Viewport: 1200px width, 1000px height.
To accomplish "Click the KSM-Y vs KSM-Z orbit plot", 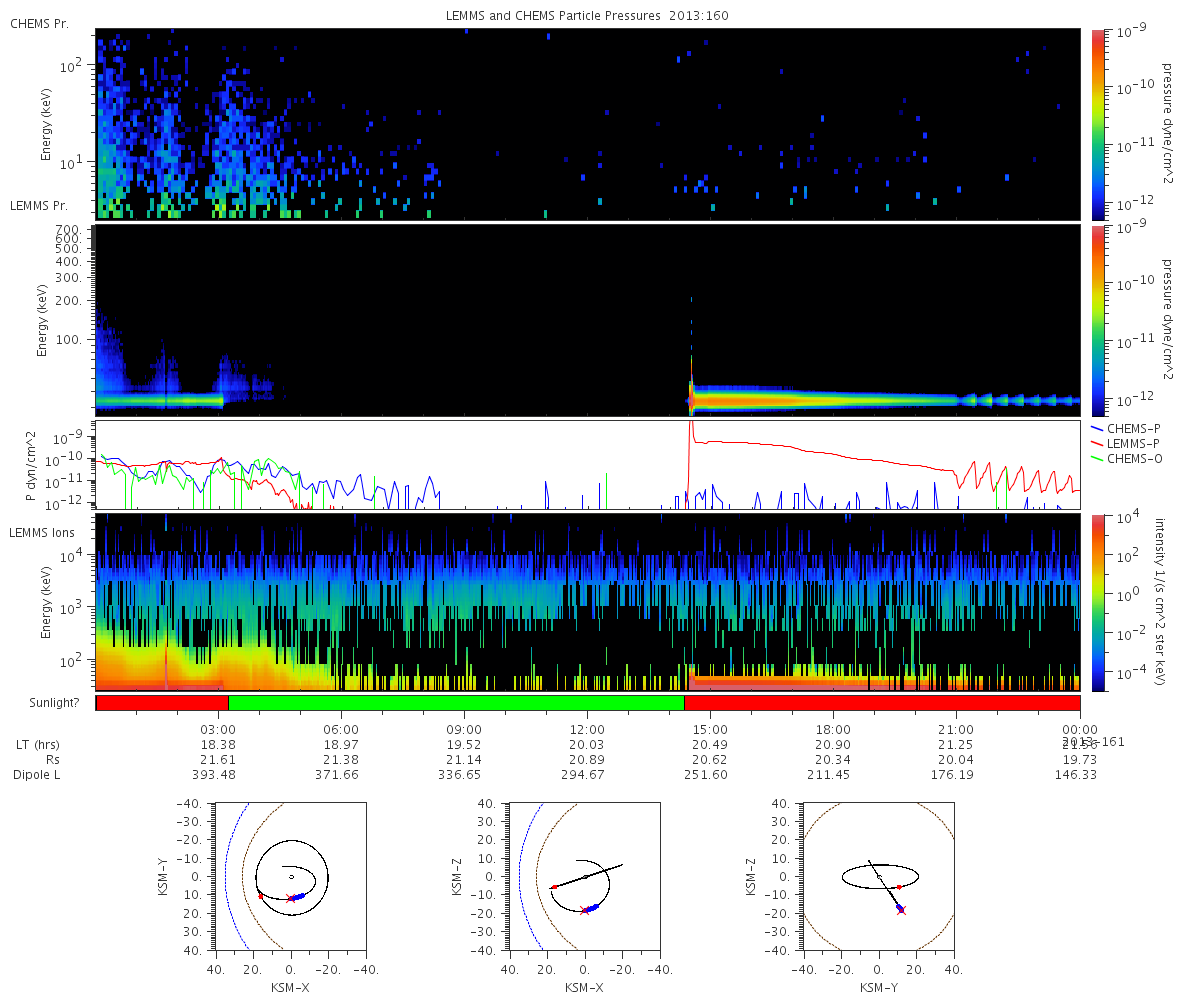I will coord(879,876).
